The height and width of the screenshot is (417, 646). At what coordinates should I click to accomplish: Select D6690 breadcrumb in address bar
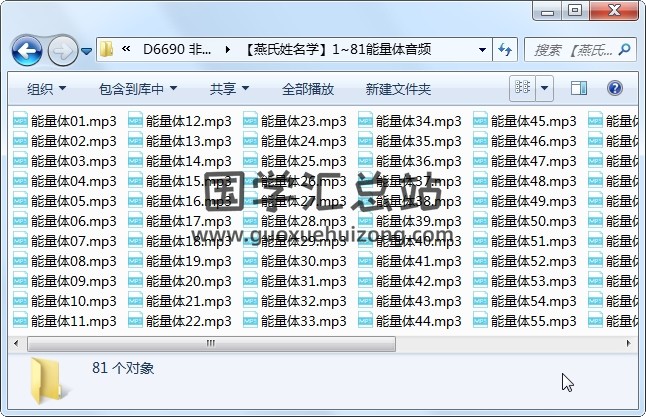coord(177,49)
